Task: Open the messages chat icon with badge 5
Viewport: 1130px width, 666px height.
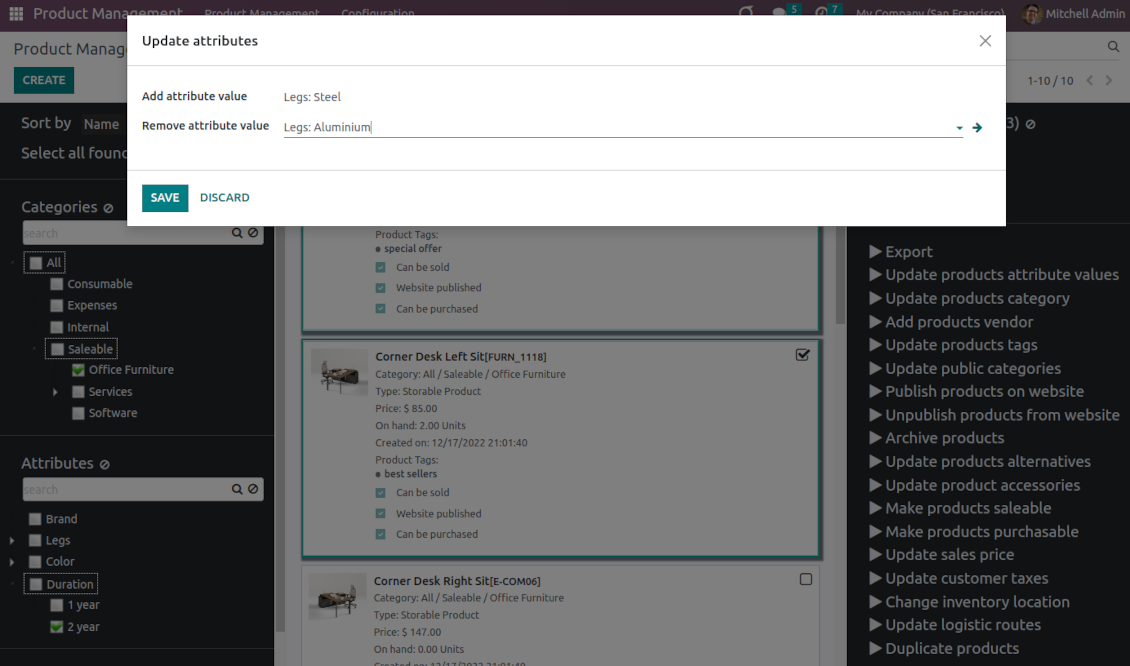Action: 779,12
